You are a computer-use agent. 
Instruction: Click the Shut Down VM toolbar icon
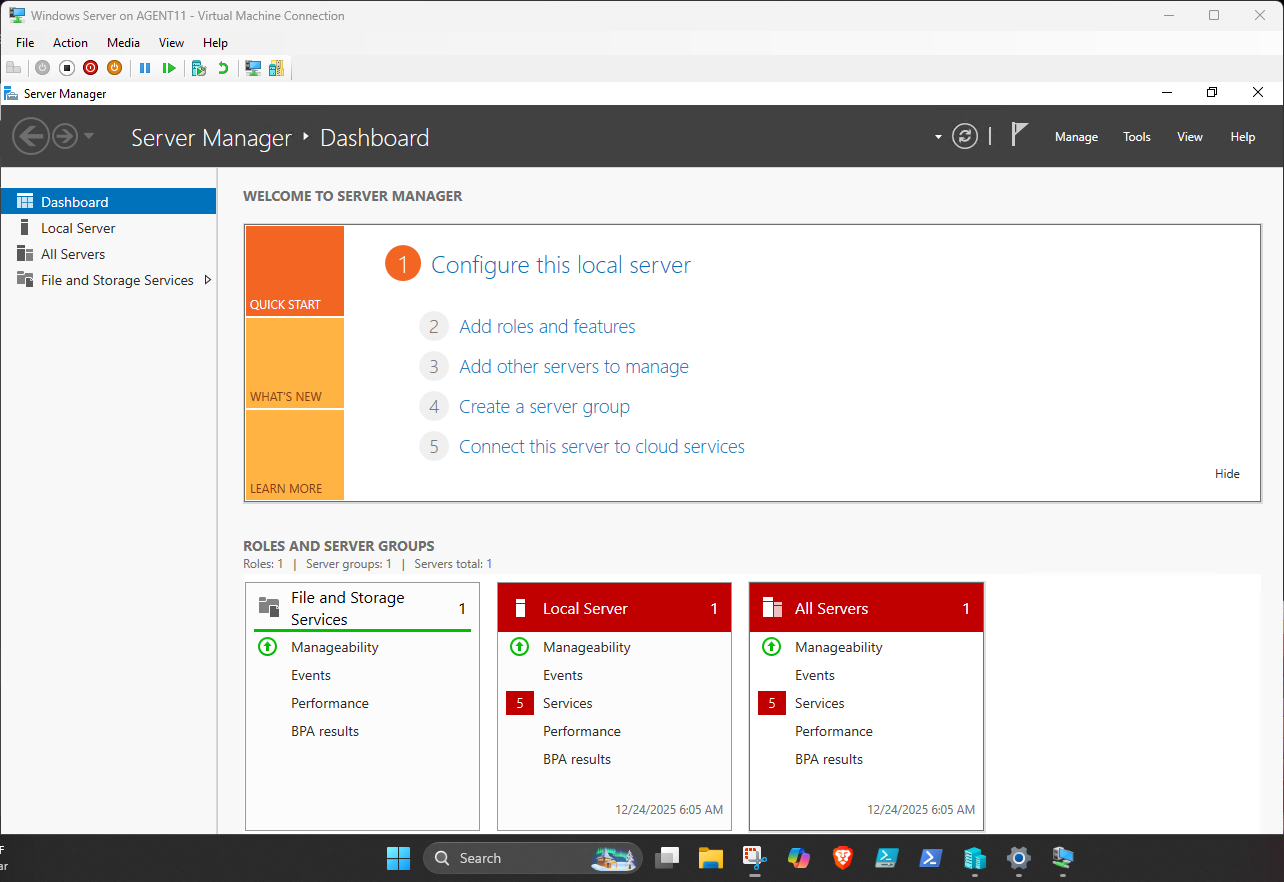tap(115, 68)
